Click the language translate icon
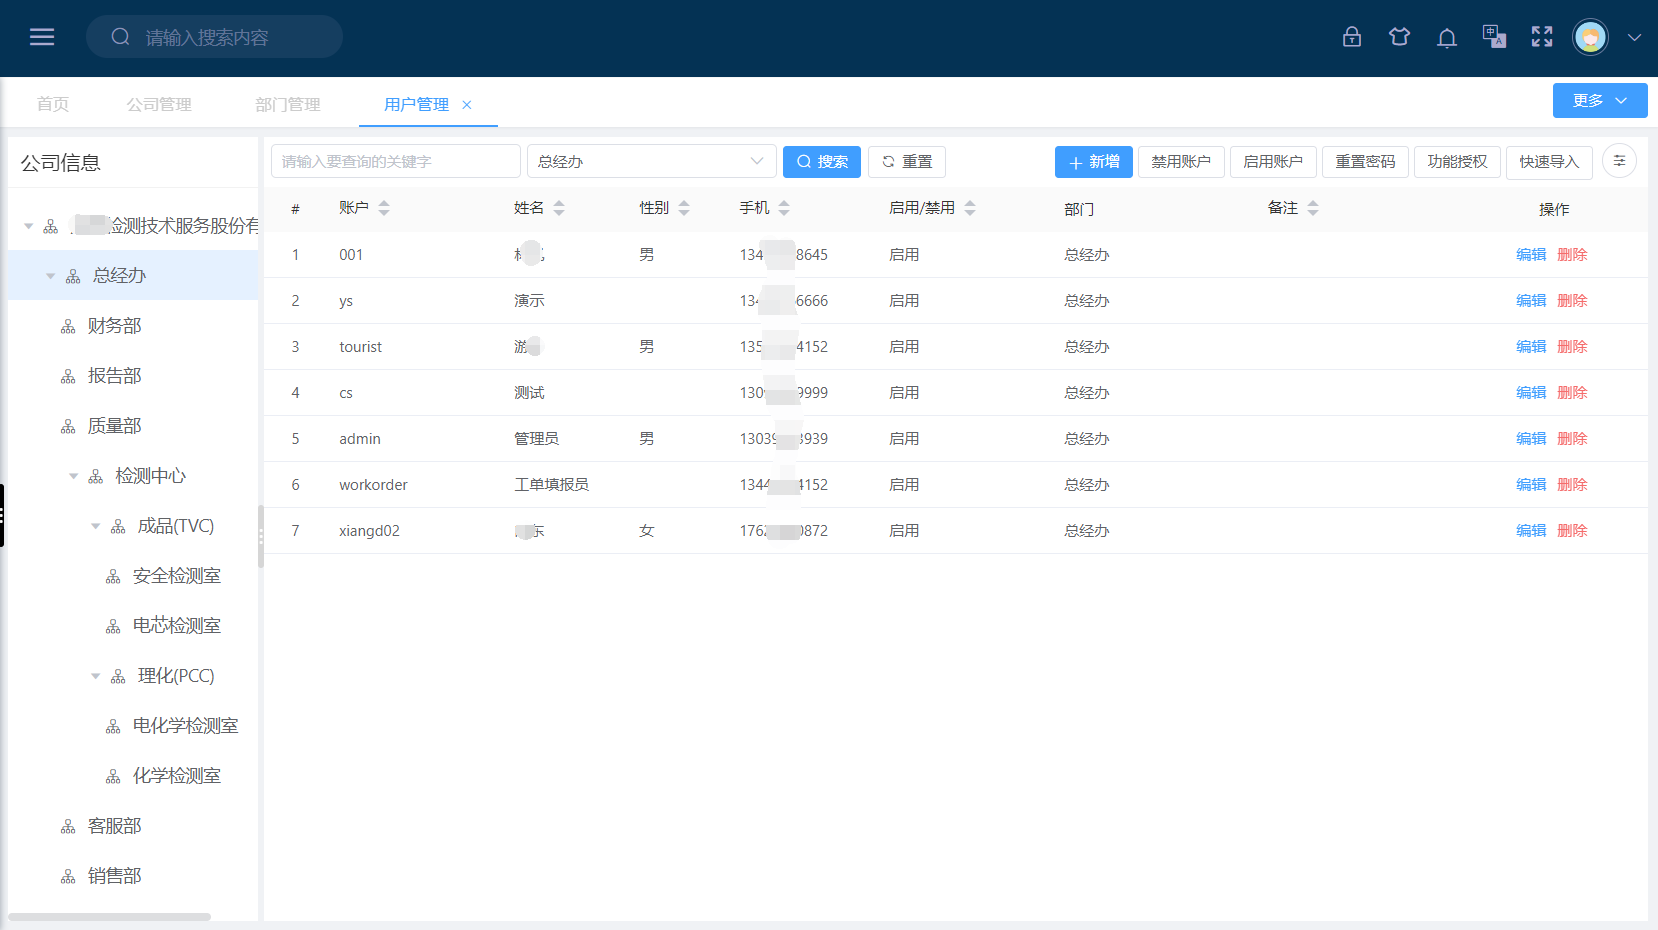This screenshot has height=930, width=1658. coord(1494,37)
